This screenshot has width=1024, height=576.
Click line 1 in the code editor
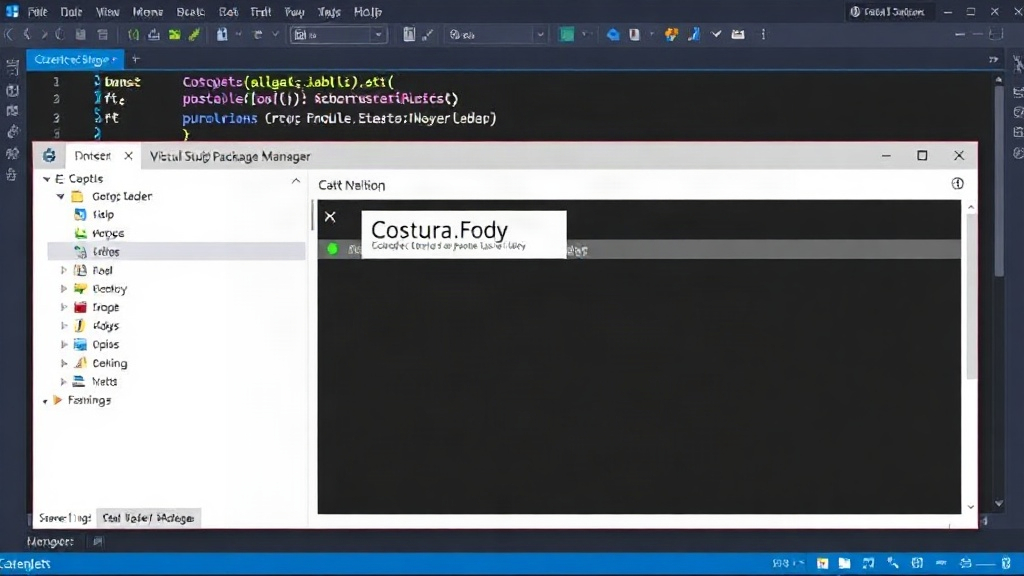pos(287,82)
